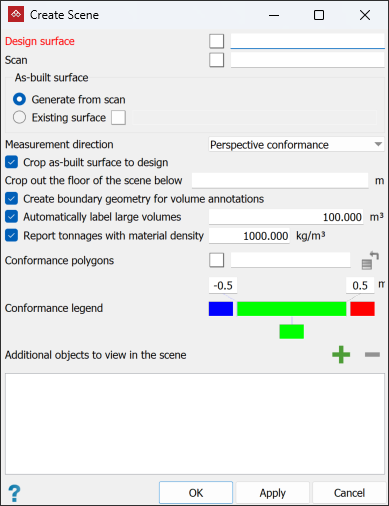Click the small green midpoint legend swatch
The height and width of the screenshot is (506, 389).
click(292, 331)
